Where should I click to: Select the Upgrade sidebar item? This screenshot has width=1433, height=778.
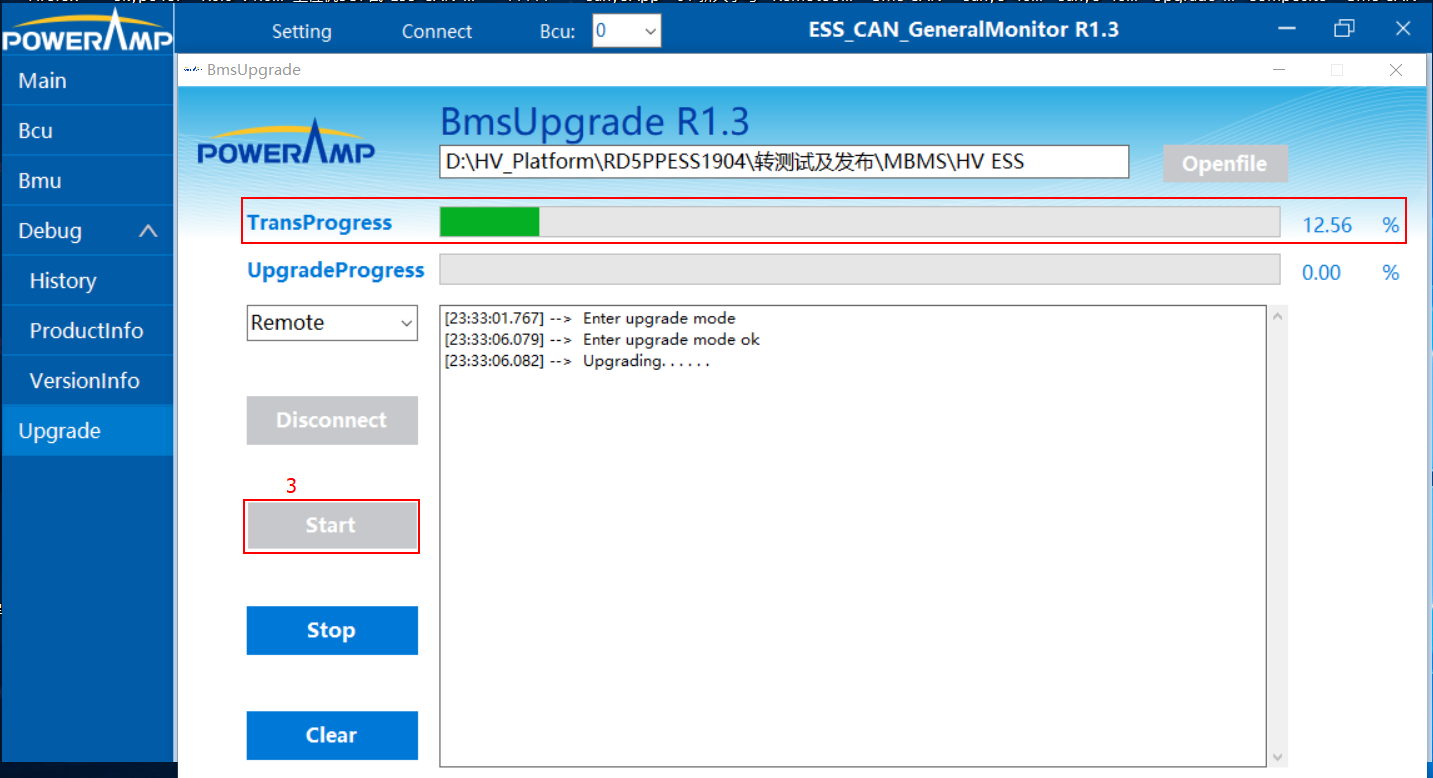click(87, 431)
